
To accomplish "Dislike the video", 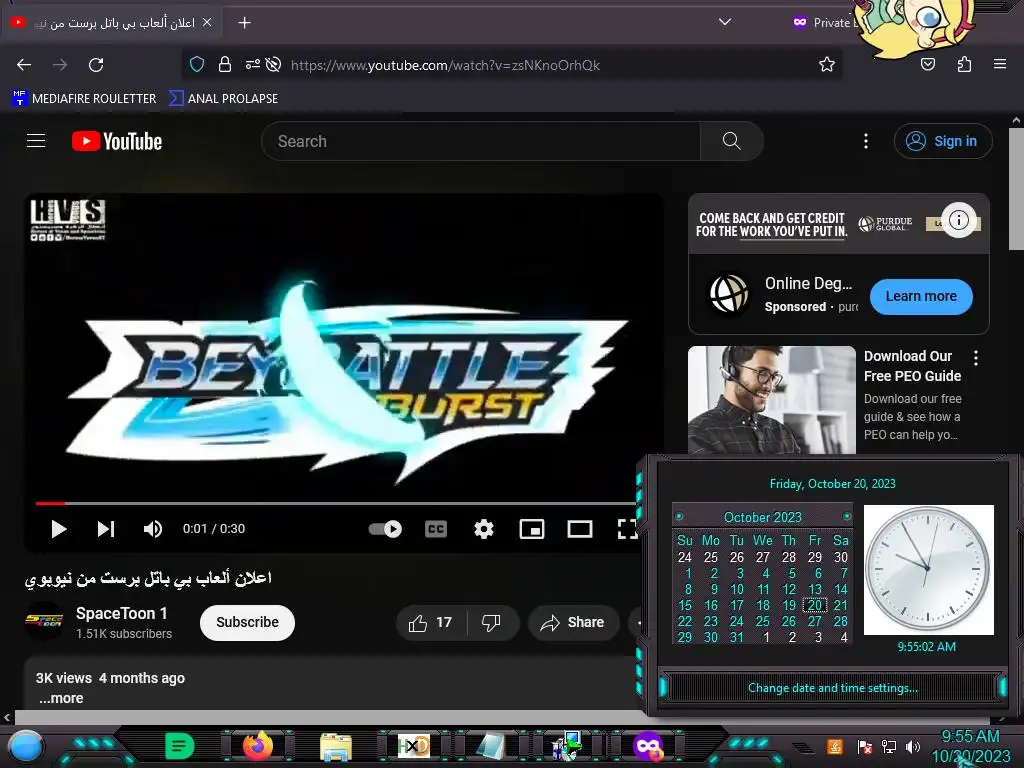I will click(492, 622).
